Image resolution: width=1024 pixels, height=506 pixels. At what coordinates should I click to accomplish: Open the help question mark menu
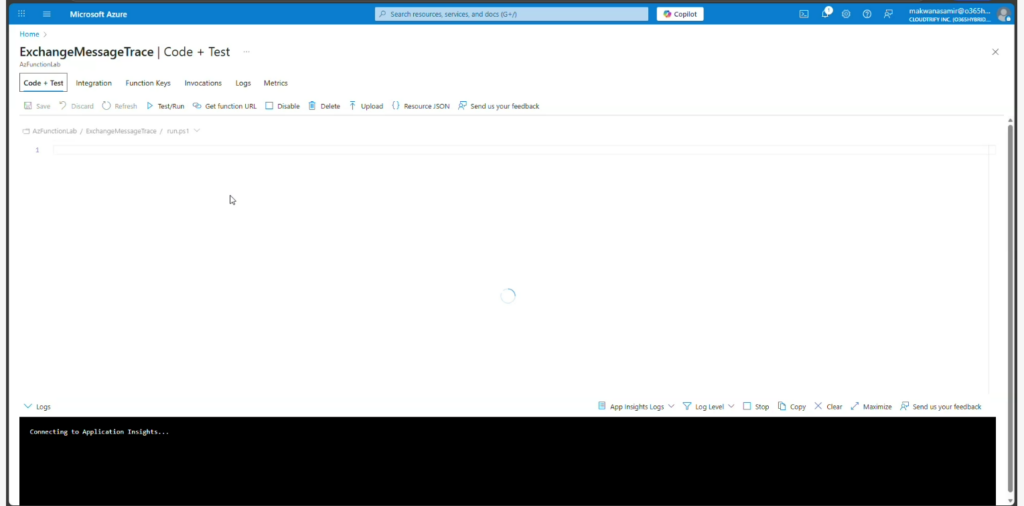867,14
